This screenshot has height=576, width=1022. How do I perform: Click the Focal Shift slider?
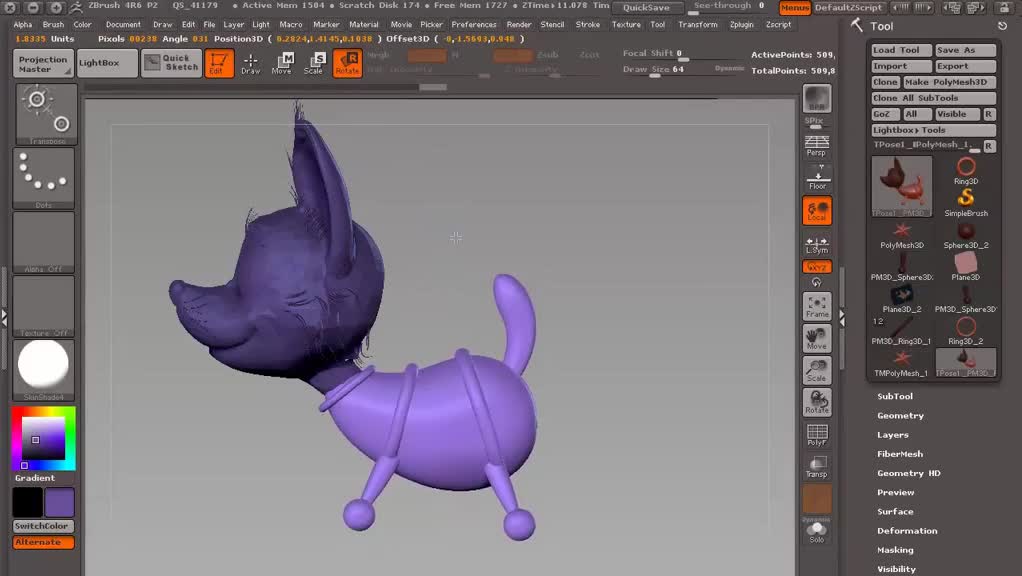[x=683, y=55]
